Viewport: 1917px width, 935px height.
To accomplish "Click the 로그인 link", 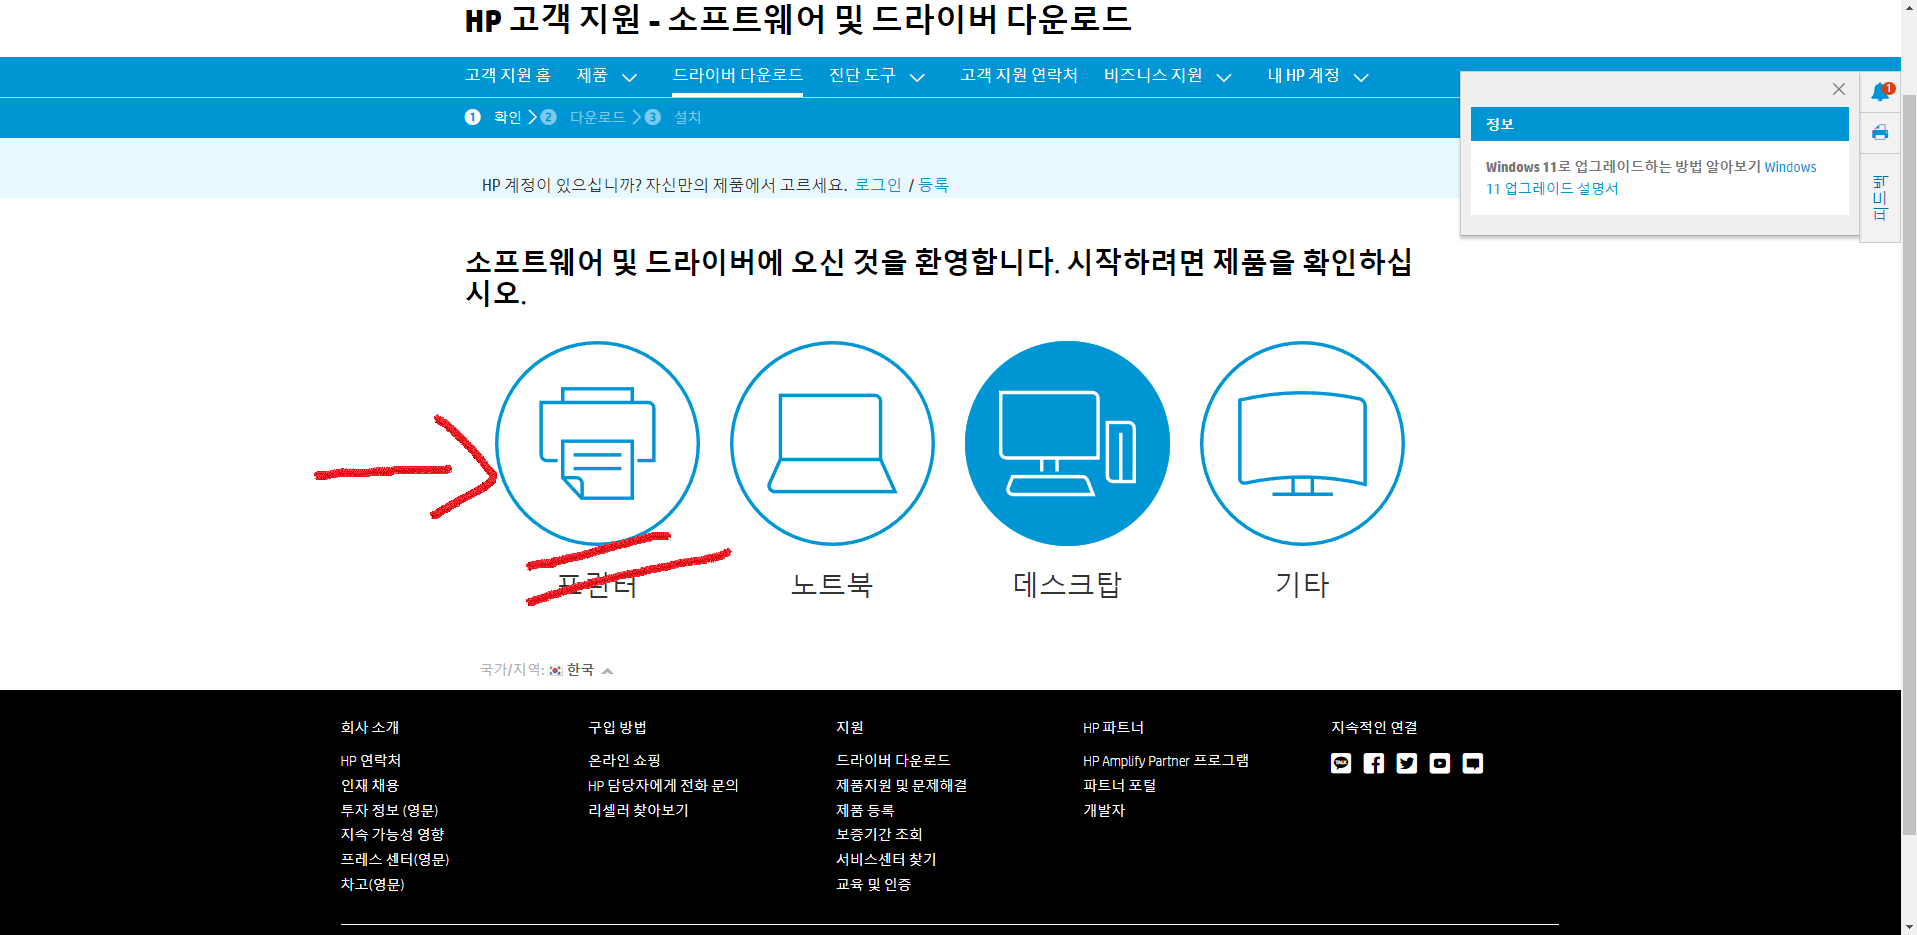I will point(878,185).
